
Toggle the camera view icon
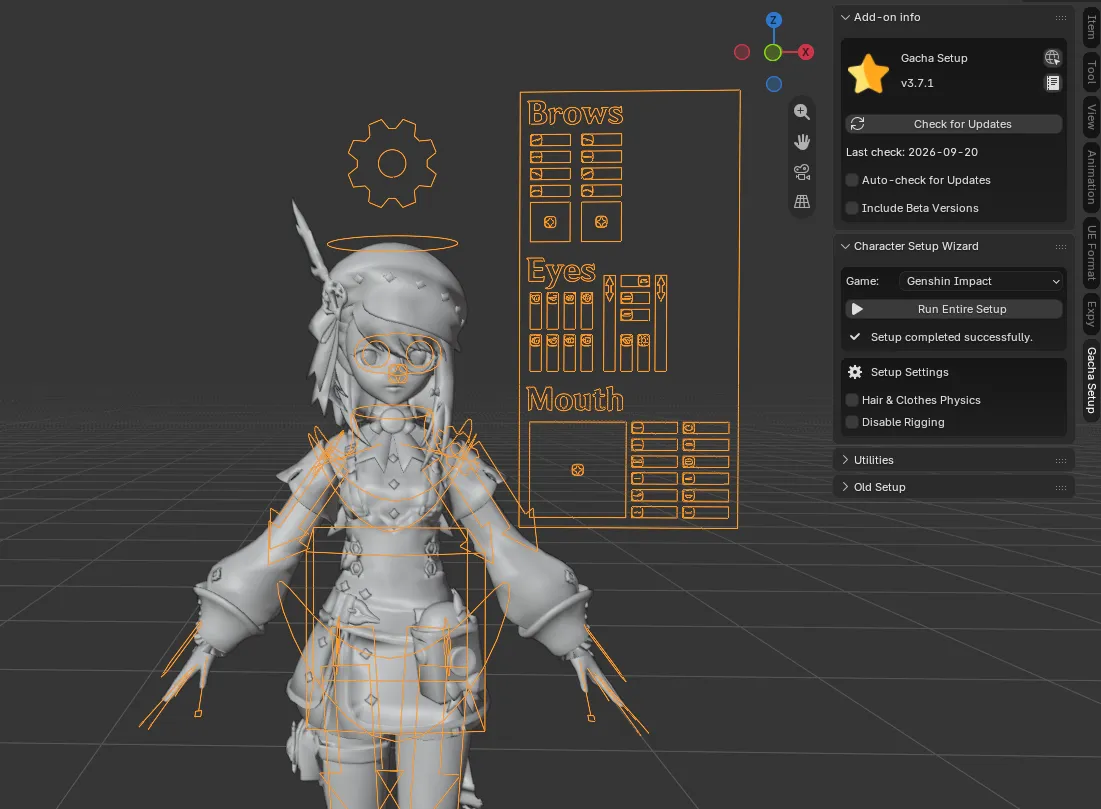point(802,172)
